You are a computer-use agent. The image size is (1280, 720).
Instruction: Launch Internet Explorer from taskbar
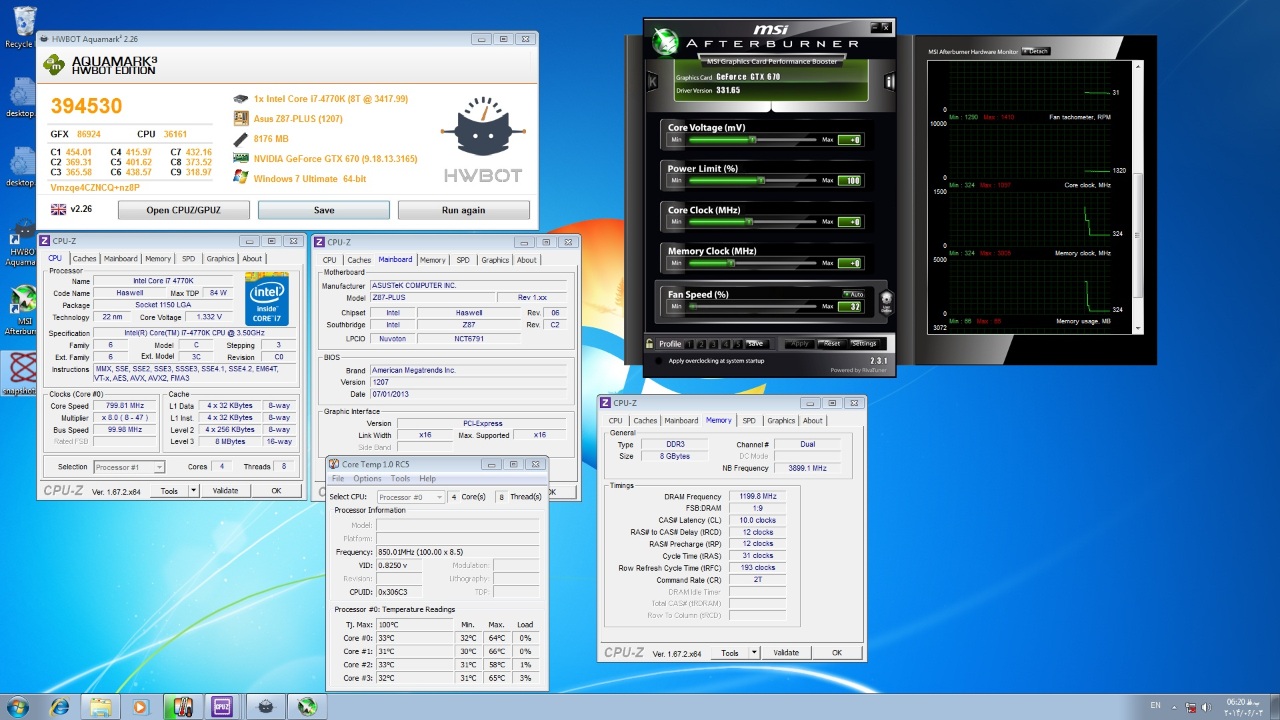pyautogui.click(x=60, y=707)
